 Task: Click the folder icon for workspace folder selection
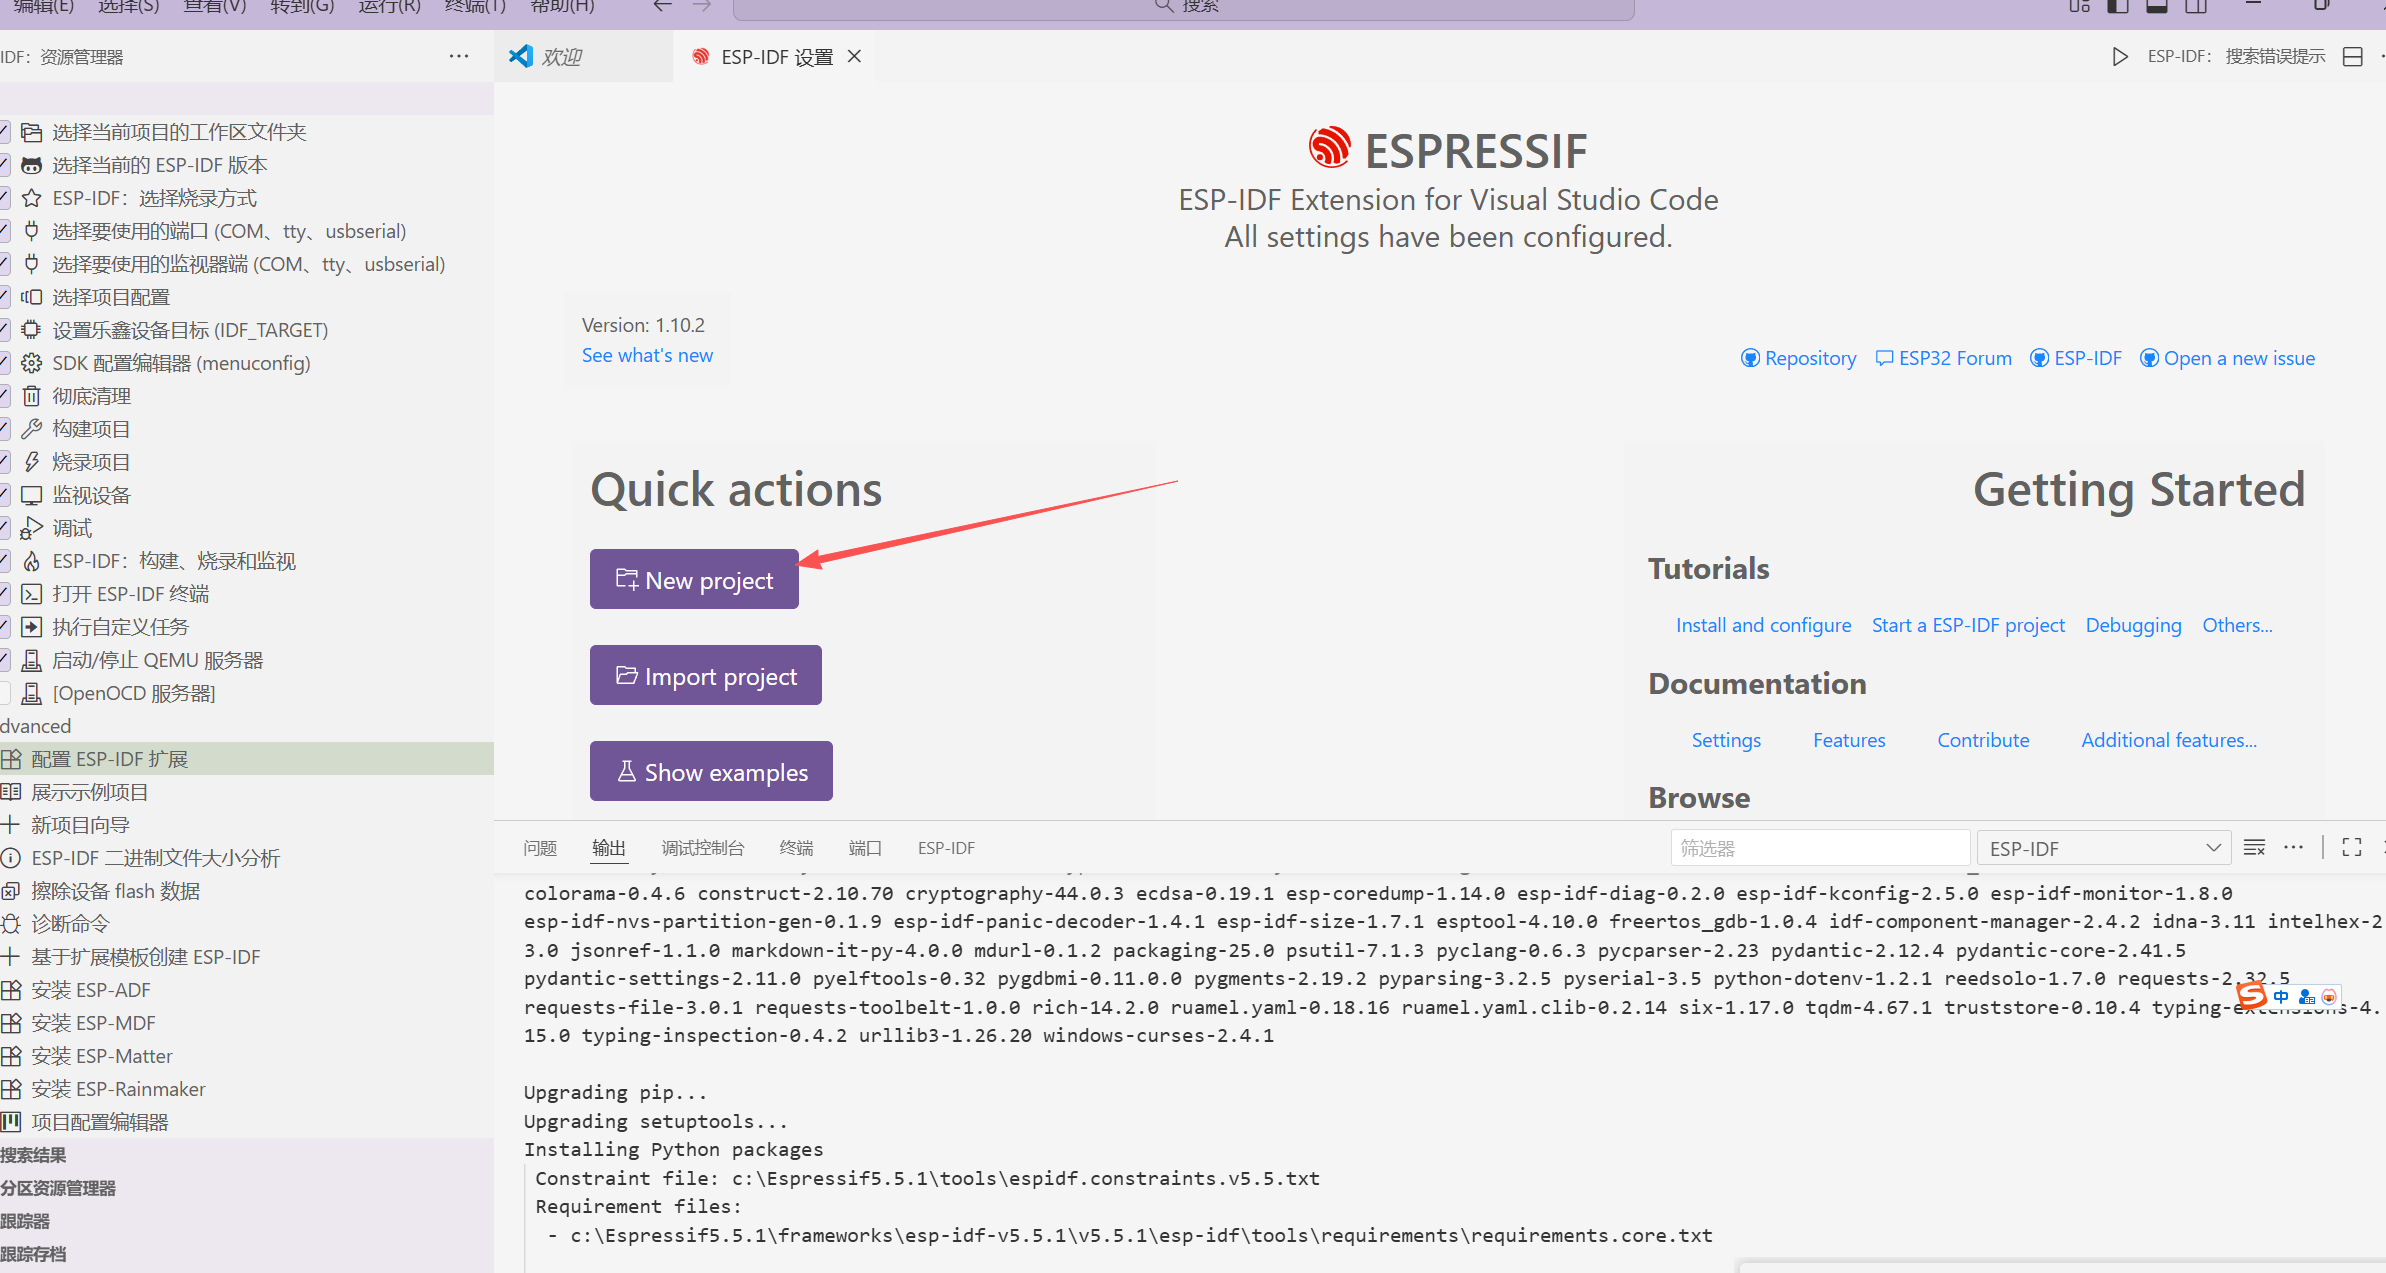[x=32, y=132]
